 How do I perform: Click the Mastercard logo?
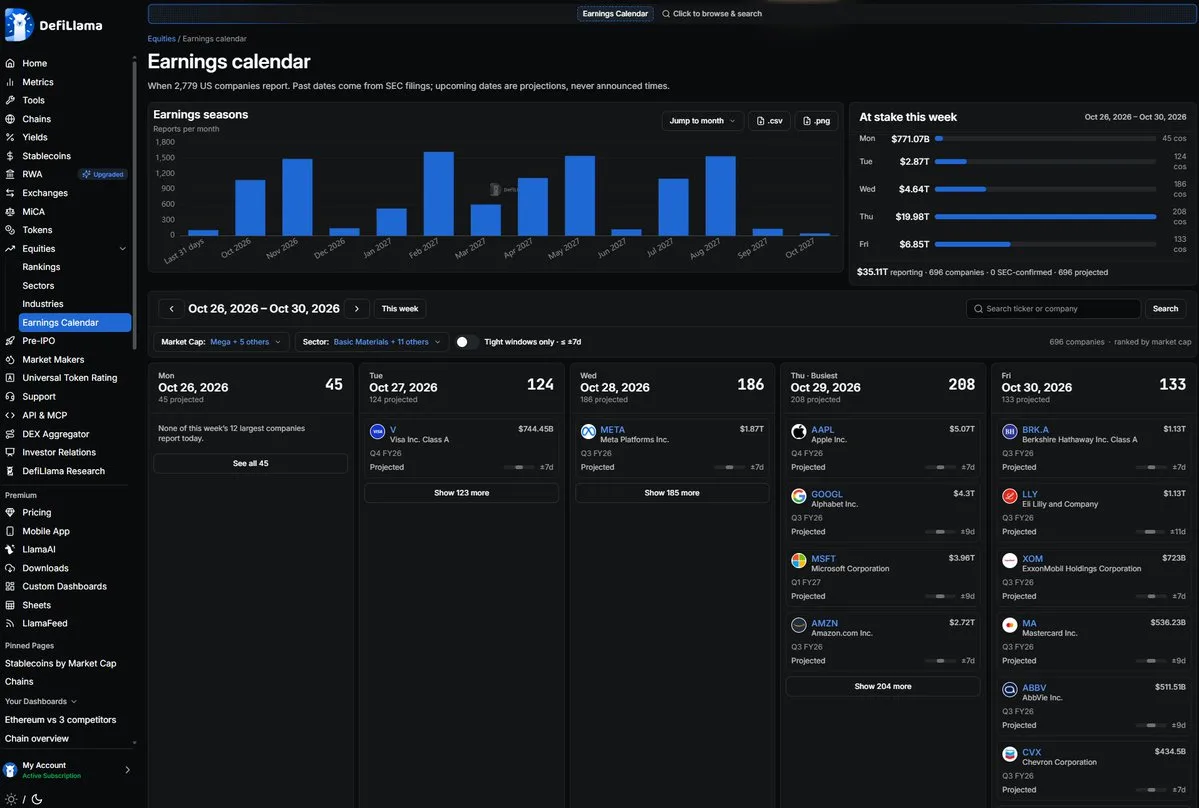1009,625
